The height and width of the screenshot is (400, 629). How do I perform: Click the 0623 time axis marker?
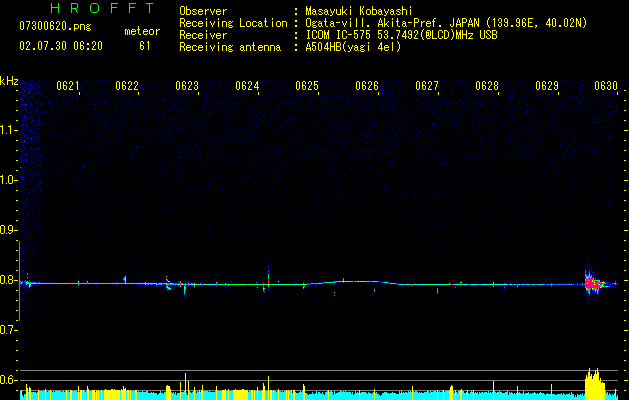point(187,86)
